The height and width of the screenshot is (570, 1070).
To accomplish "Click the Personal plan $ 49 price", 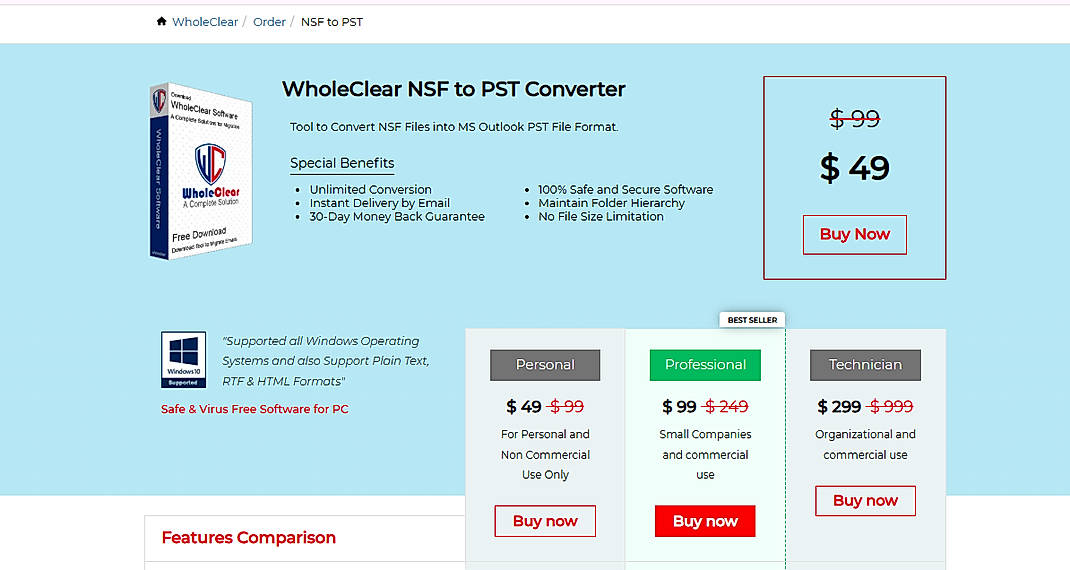I will coord(523,407).
